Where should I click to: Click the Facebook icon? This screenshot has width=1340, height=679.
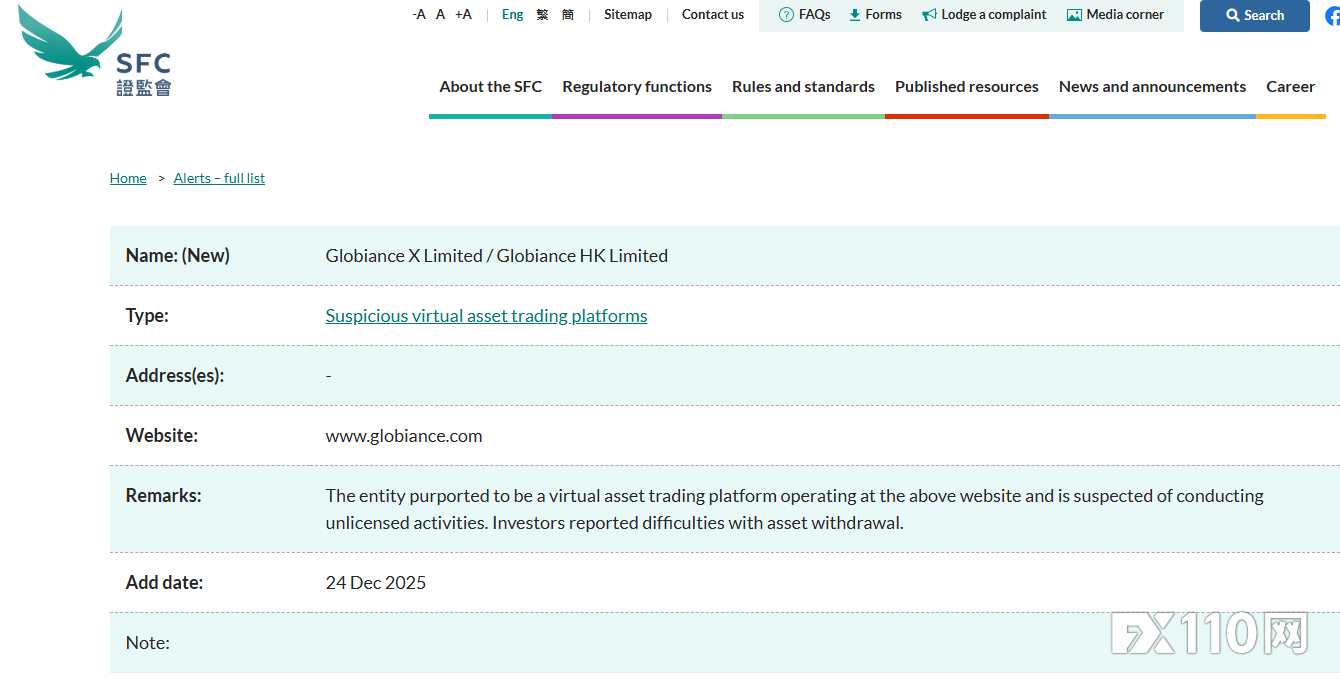tap(1332, 15)
